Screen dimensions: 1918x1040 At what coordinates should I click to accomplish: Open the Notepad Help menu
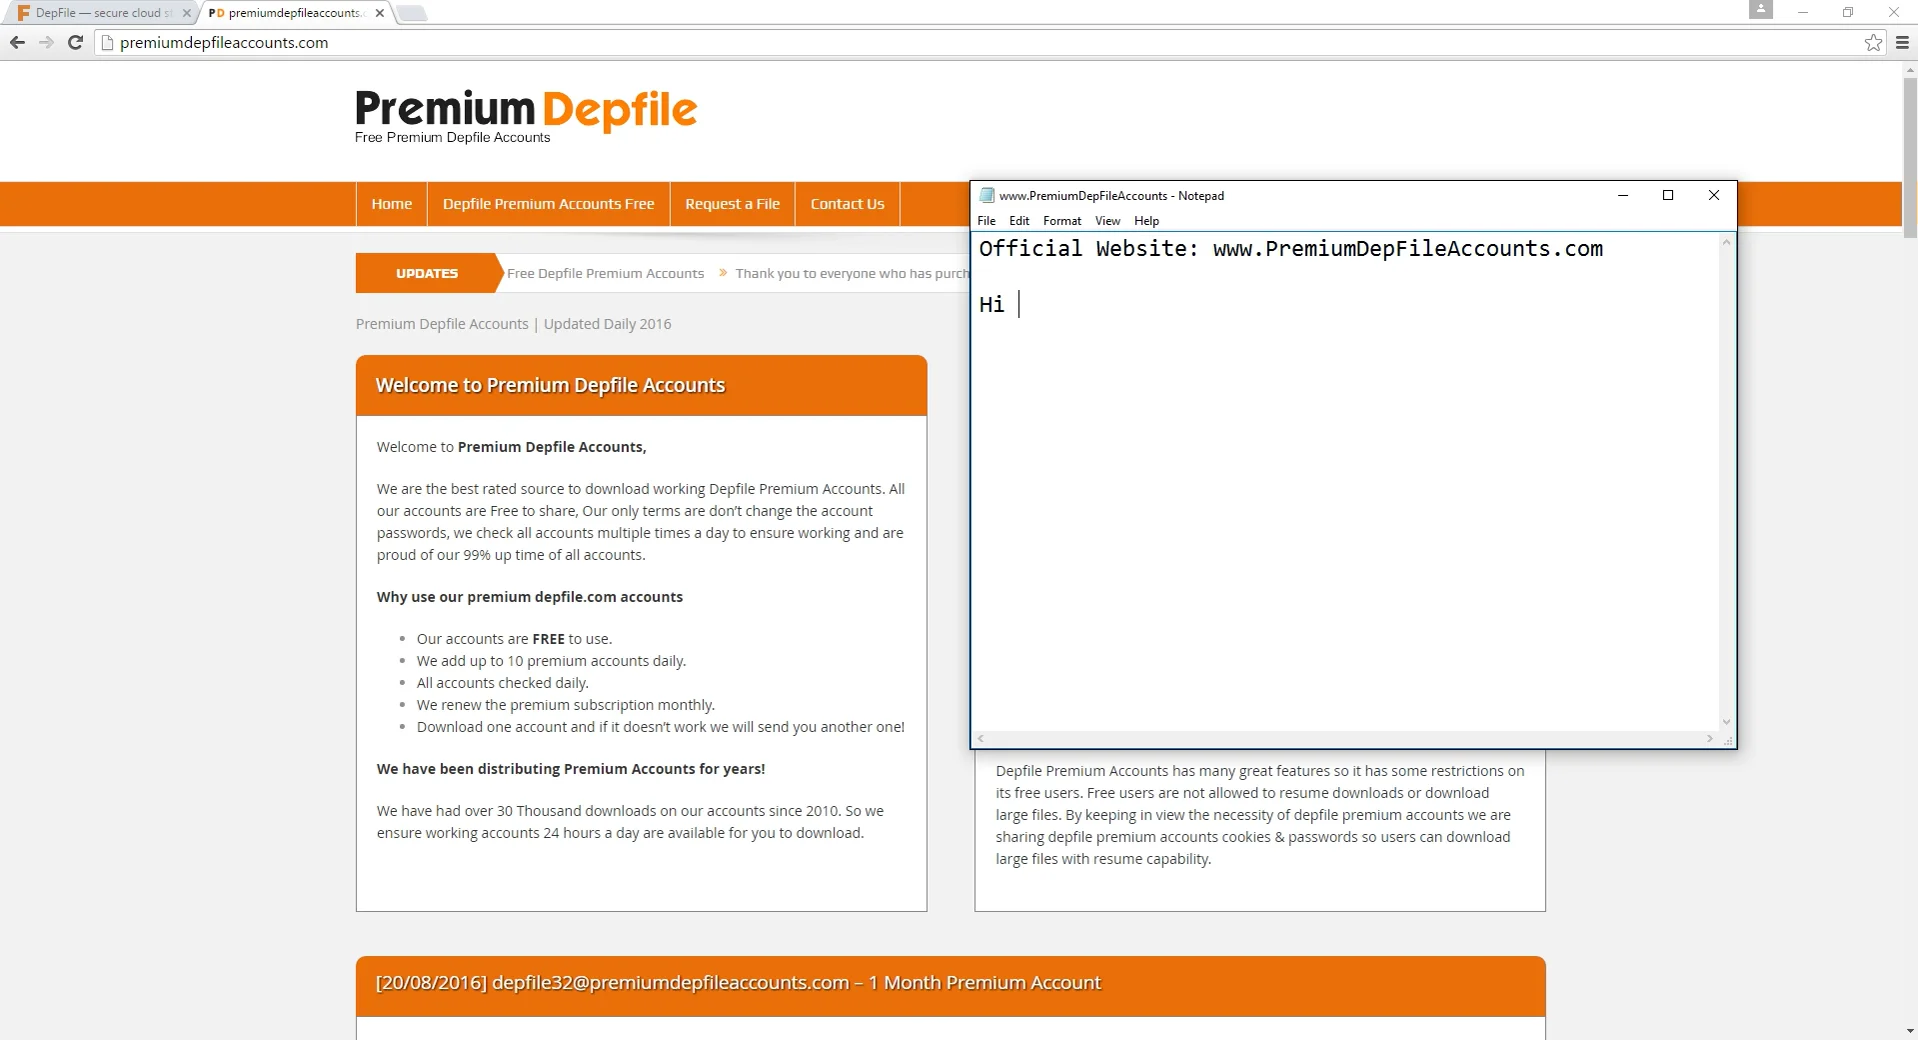coord(1146,221)
